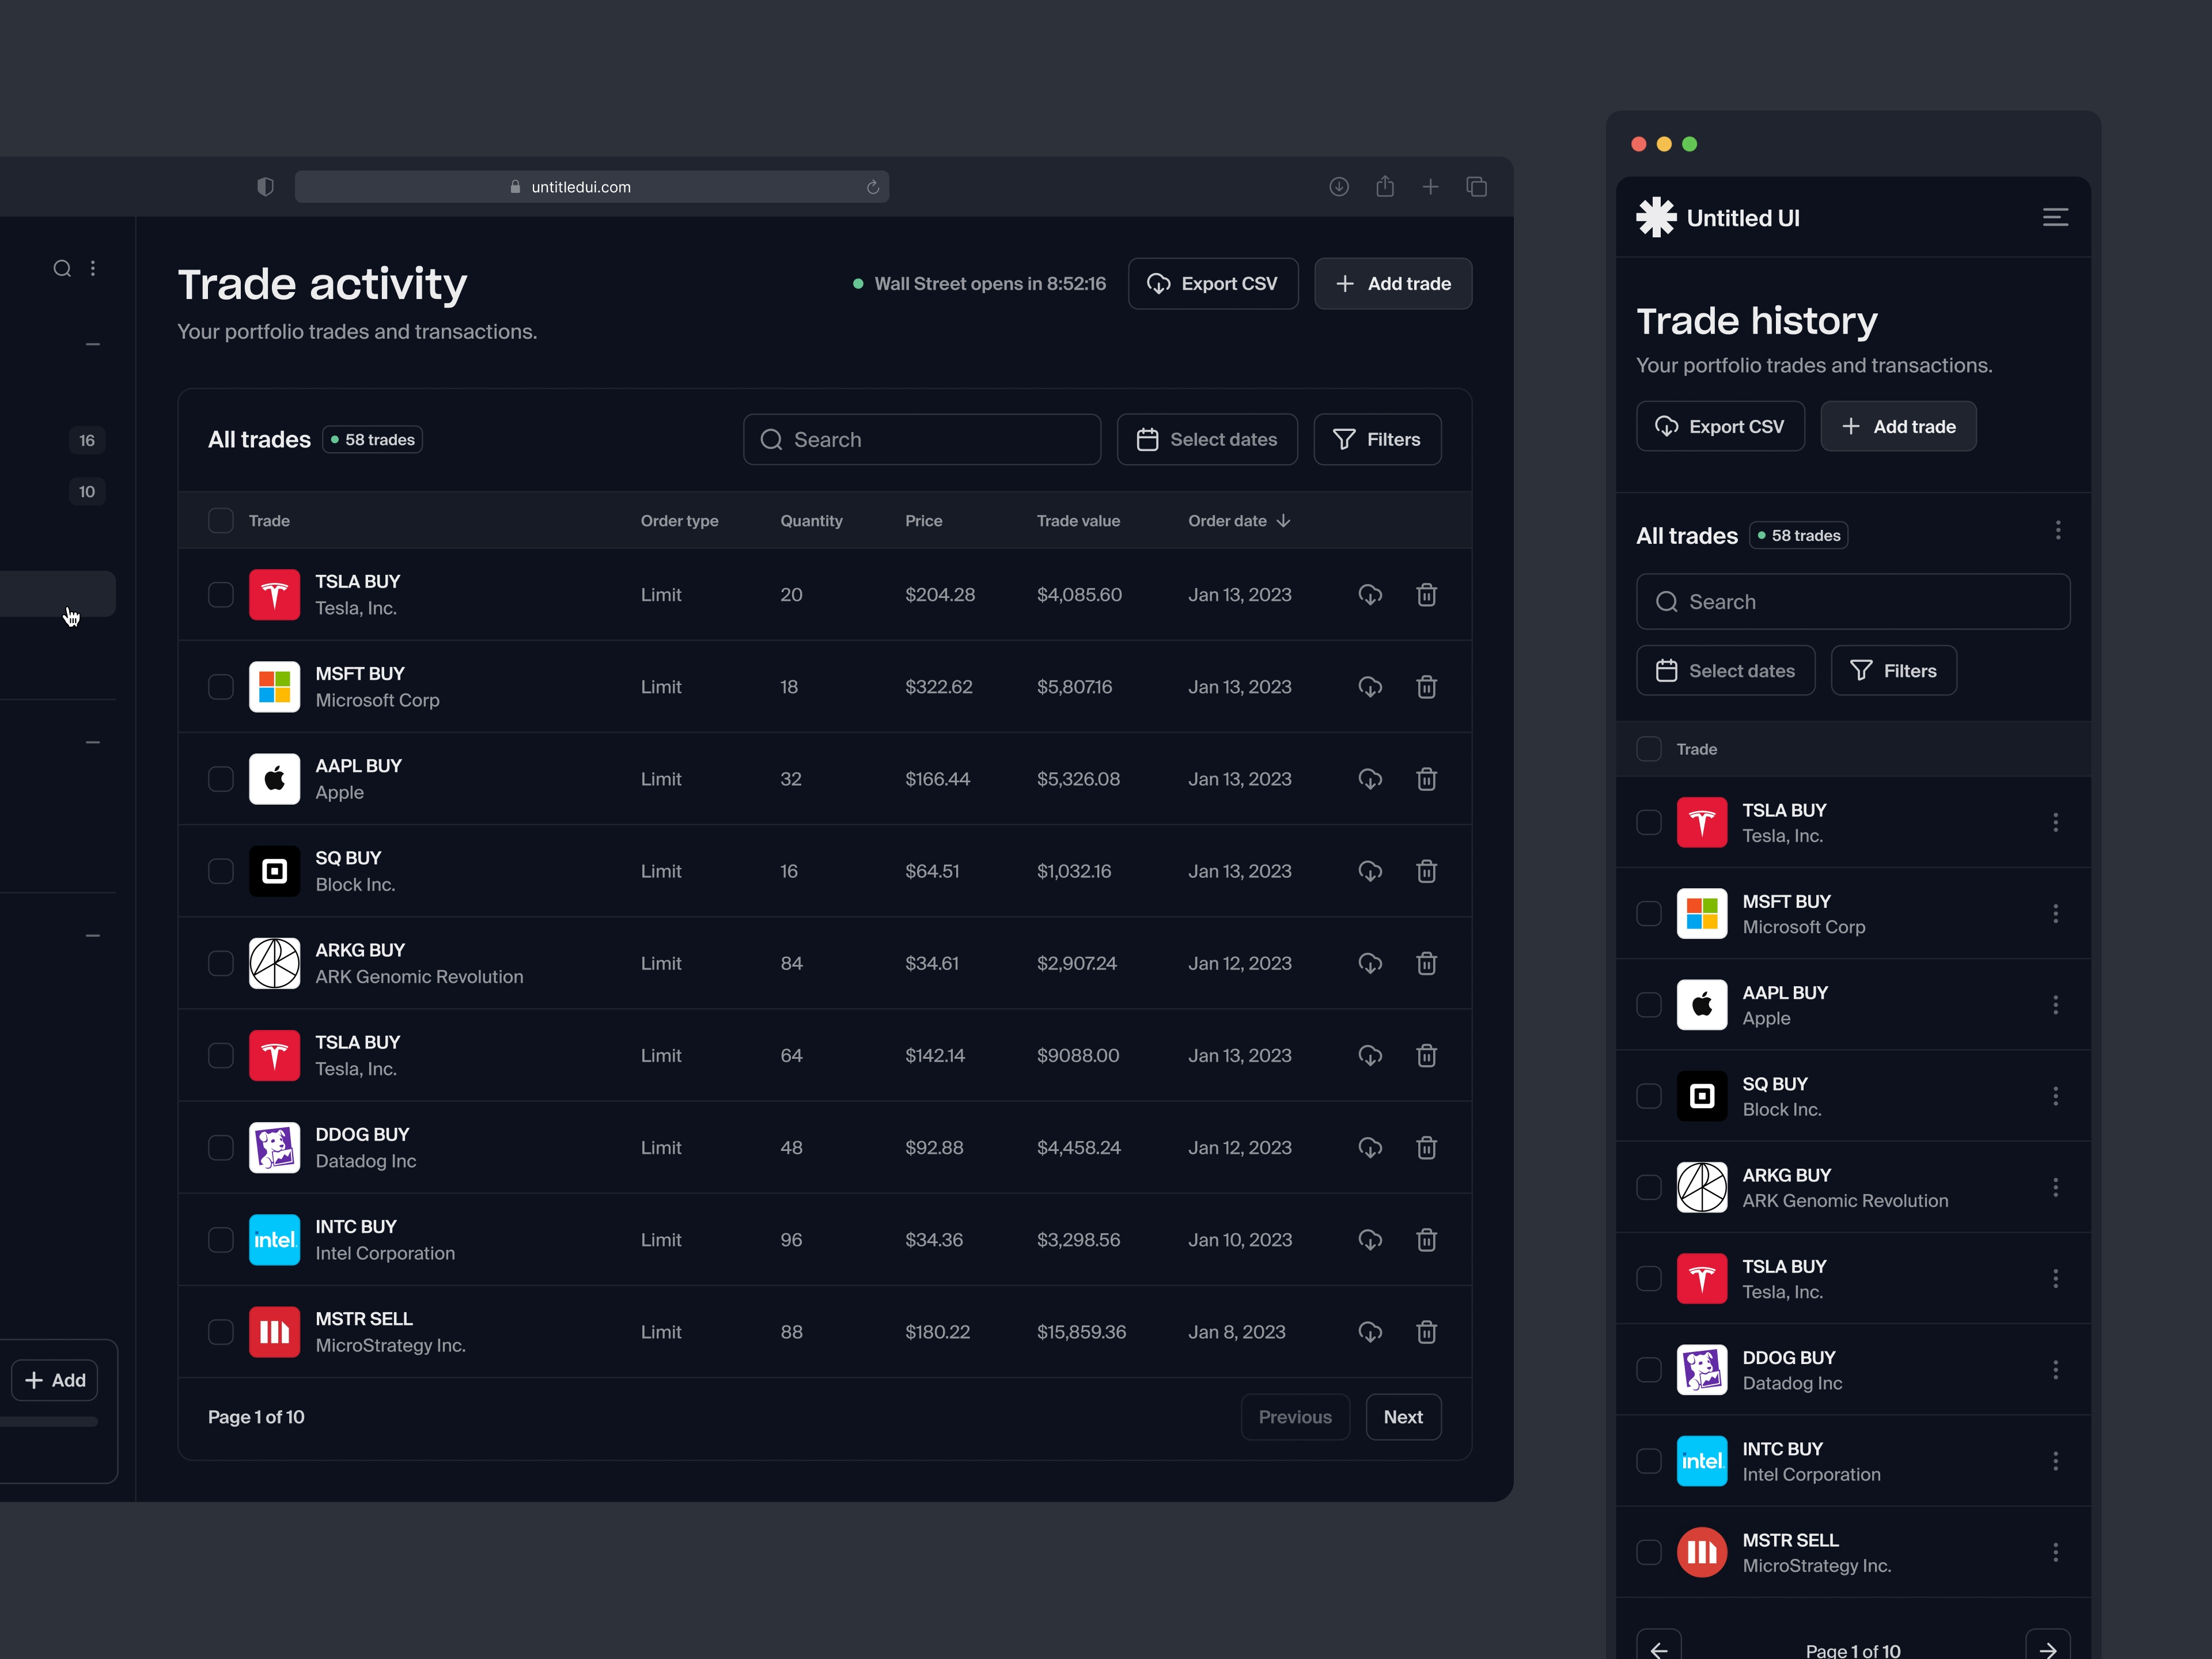
Task: Click the Untitled UI logo in mobile window
Action: [1718, 217]
